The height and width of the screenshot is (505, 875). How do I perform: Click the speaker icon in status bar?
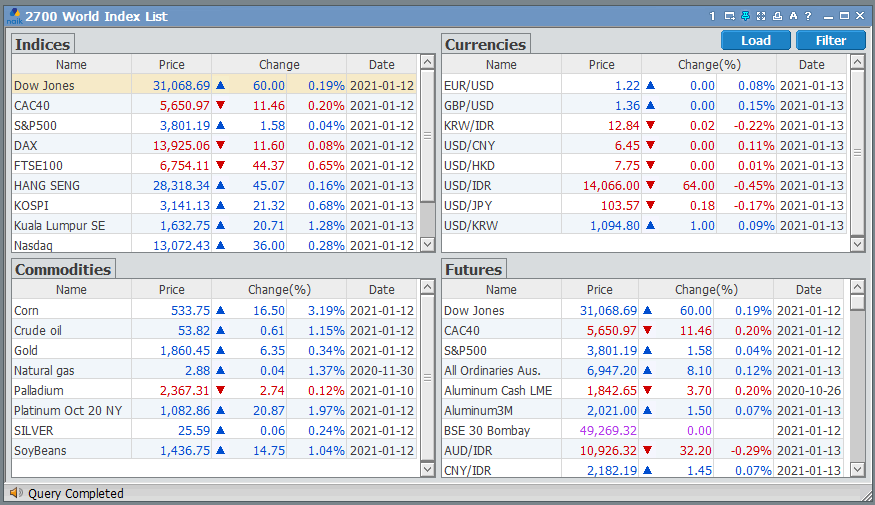coord(15,493)
